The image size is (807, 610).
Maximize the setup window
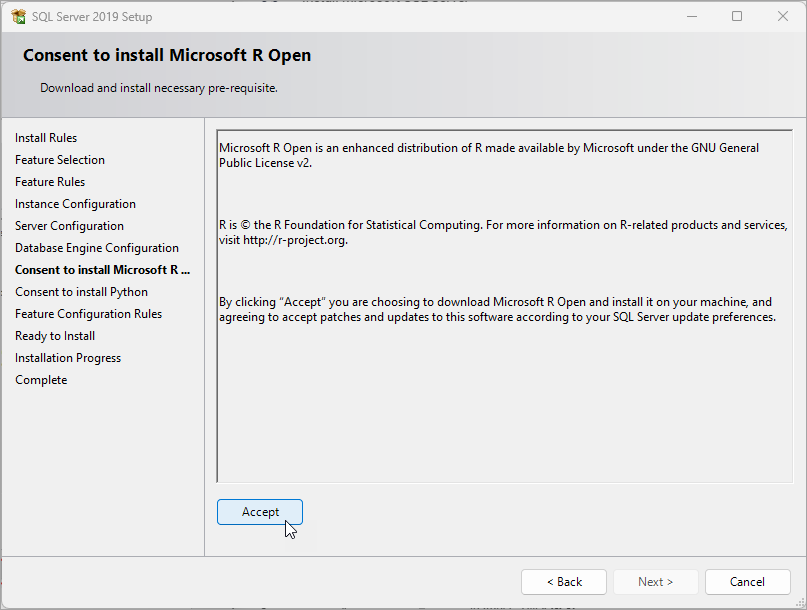[x=737, y=16]
